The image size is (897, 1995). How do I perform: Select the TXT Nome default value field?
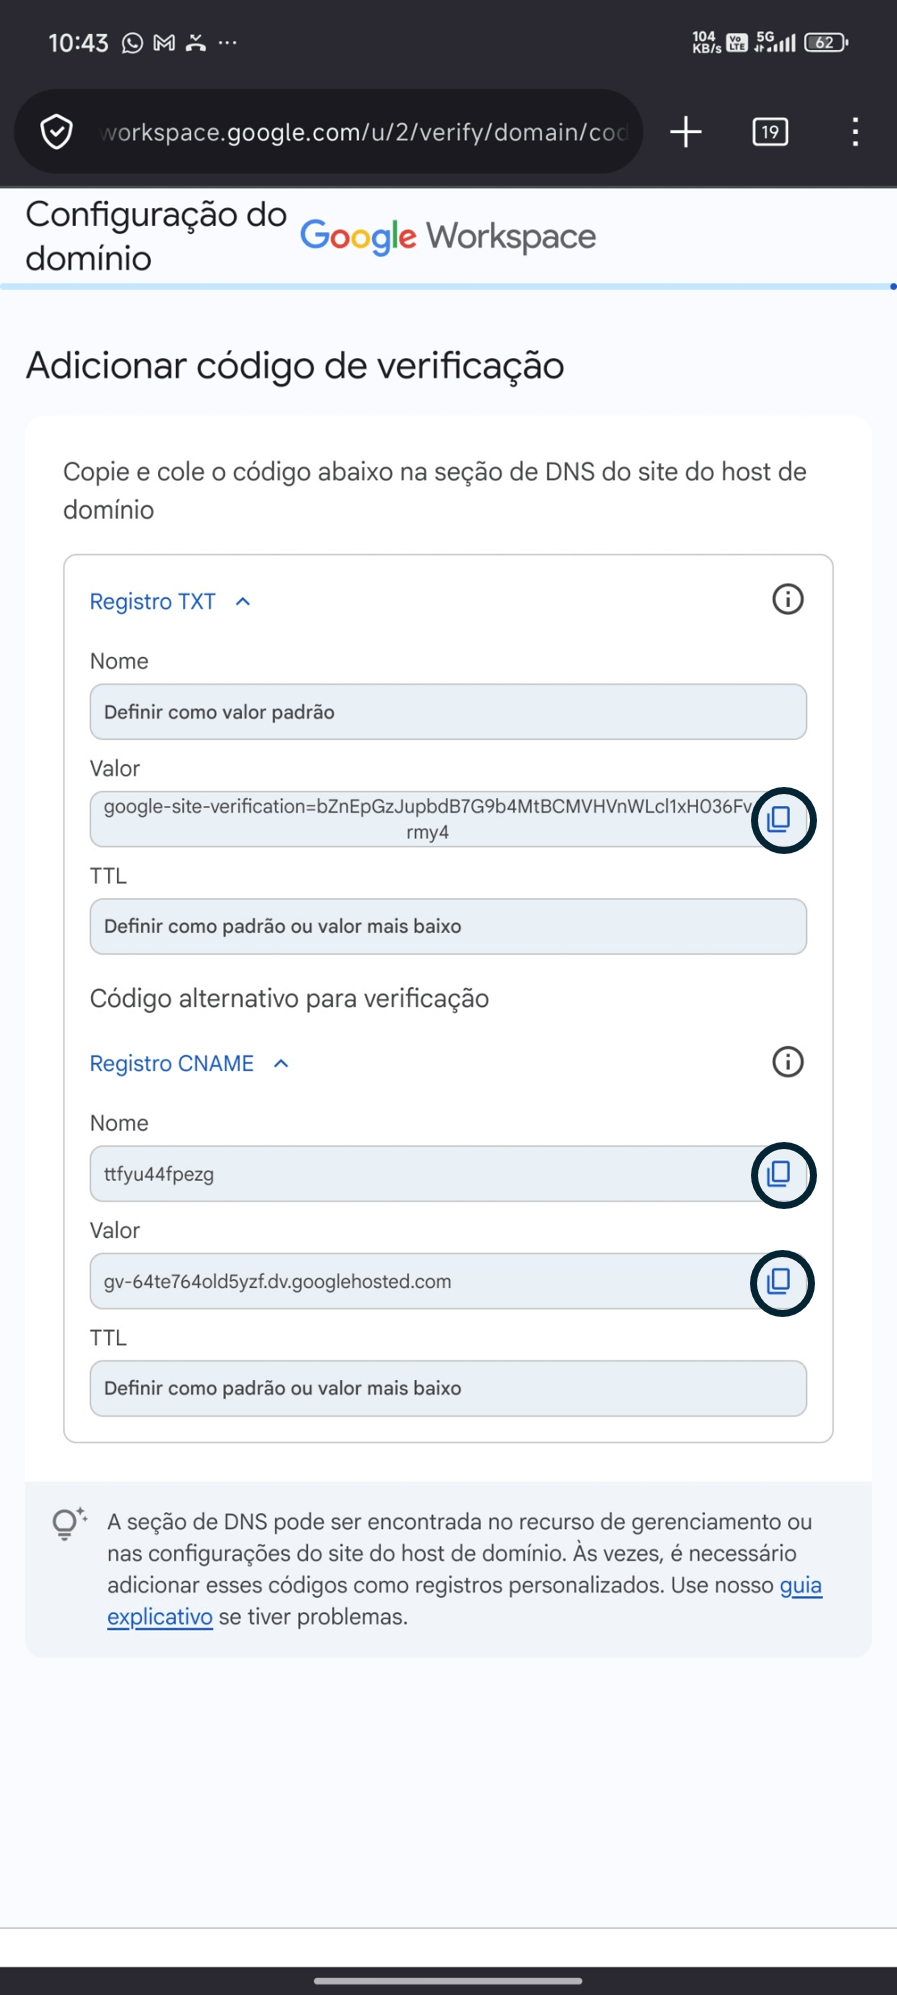tap(448, 712)
